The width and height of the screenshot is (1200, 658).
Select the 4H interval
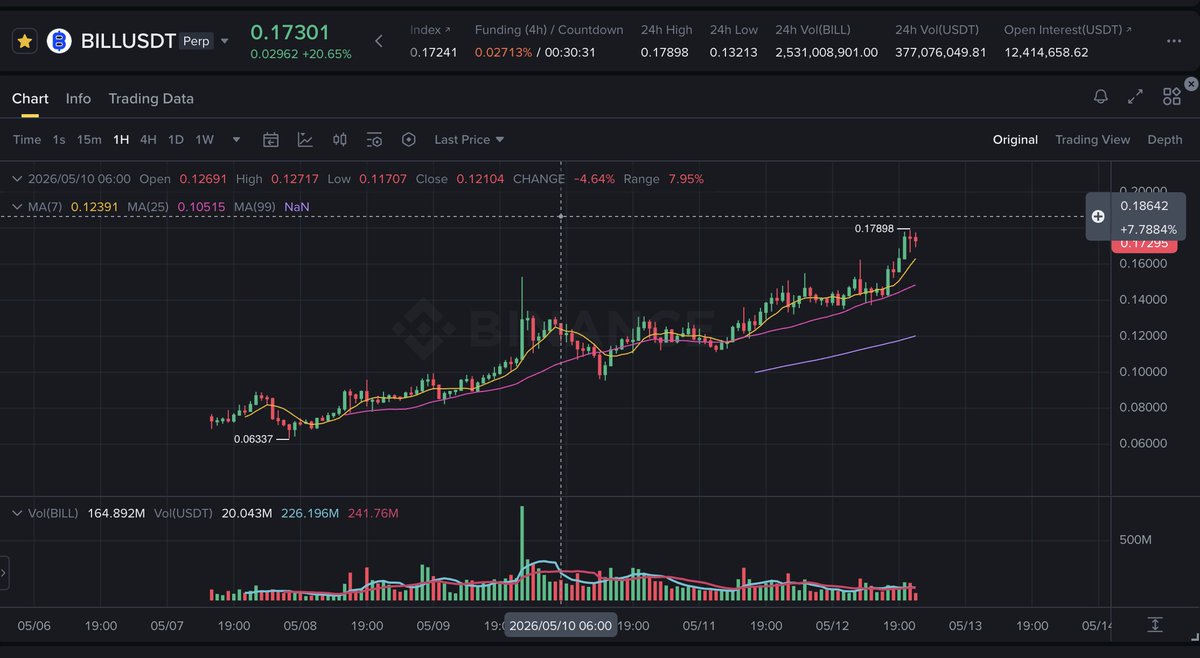pos(148,139)
